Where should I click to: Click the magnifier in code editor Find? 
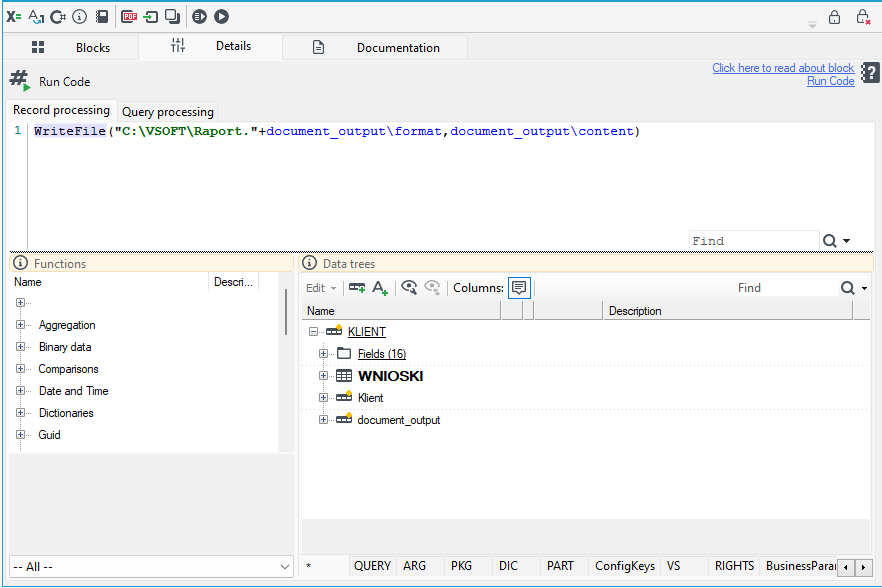coord(830,241)
